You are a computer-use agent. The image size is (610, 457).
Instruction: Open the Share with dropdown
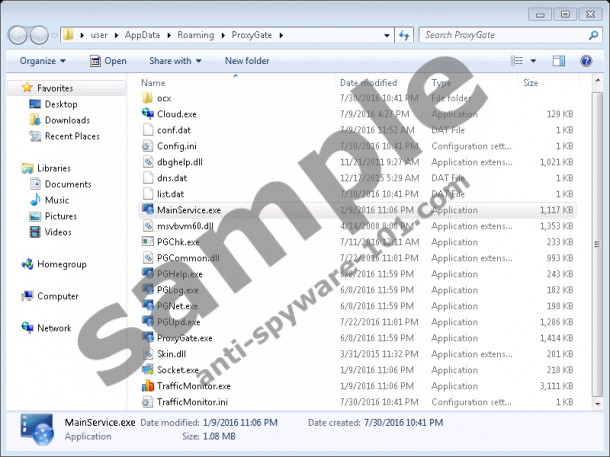[174, 60]
